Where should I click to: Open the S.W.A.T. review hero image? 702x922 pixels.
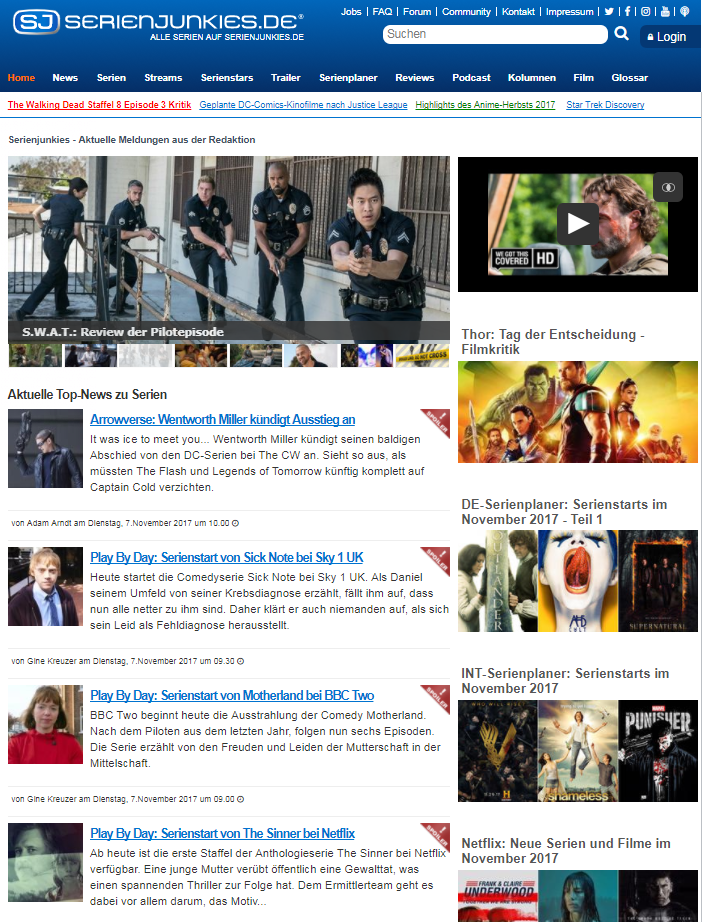[229, 249]
